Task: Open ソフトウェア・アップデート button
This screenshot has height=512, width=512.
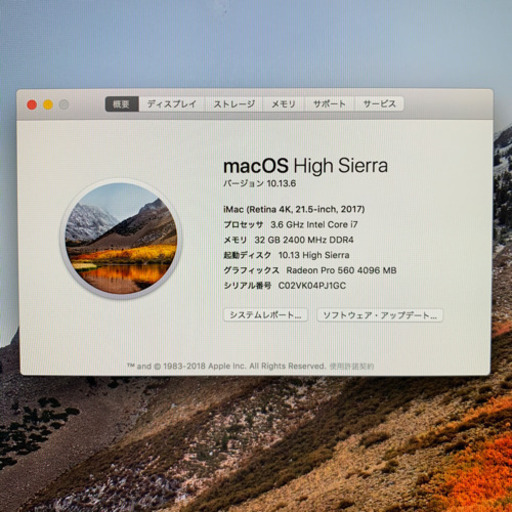Action: [x=380, y=315]
